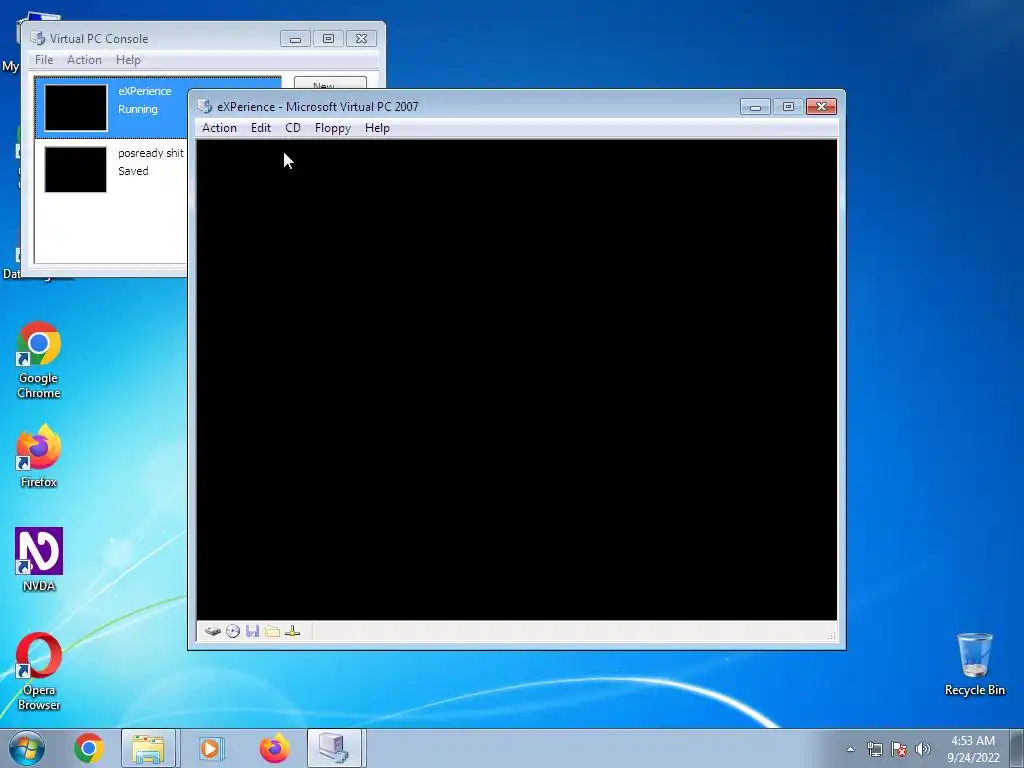Open the Recycle Bin
Viewport: 1024px width, 768px height.
[974, 664]
